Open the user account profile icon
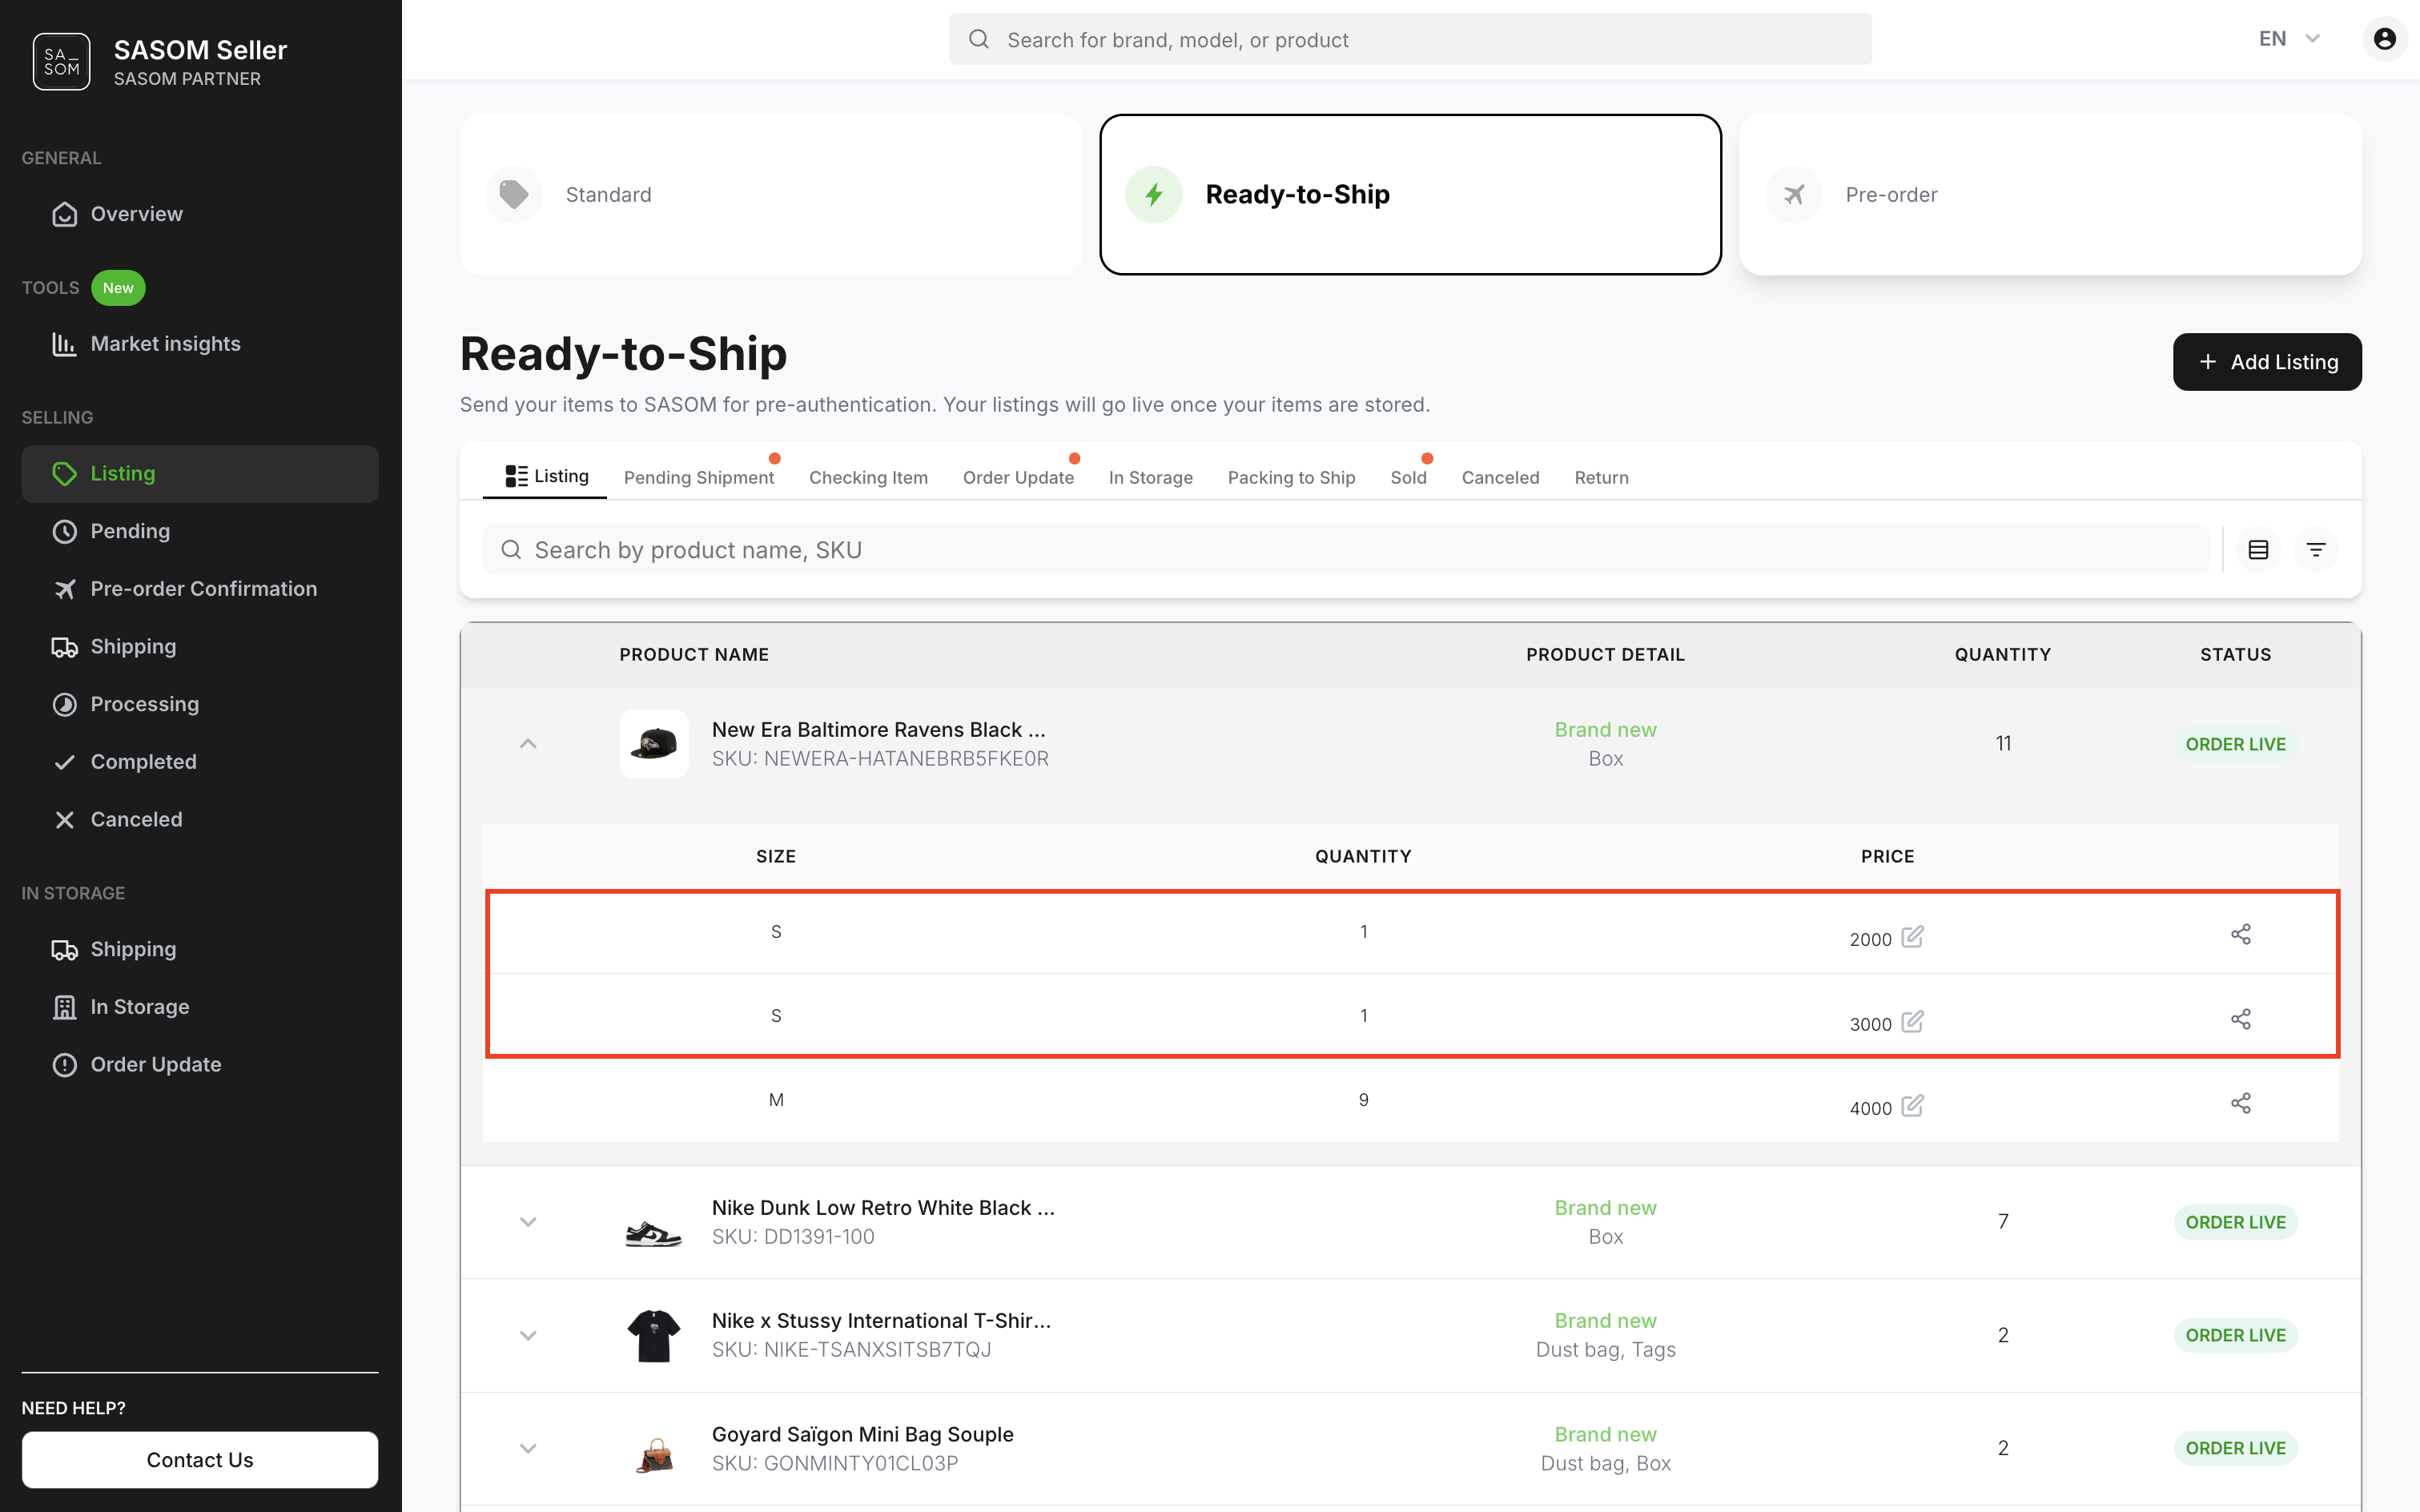 point(2384,39)
